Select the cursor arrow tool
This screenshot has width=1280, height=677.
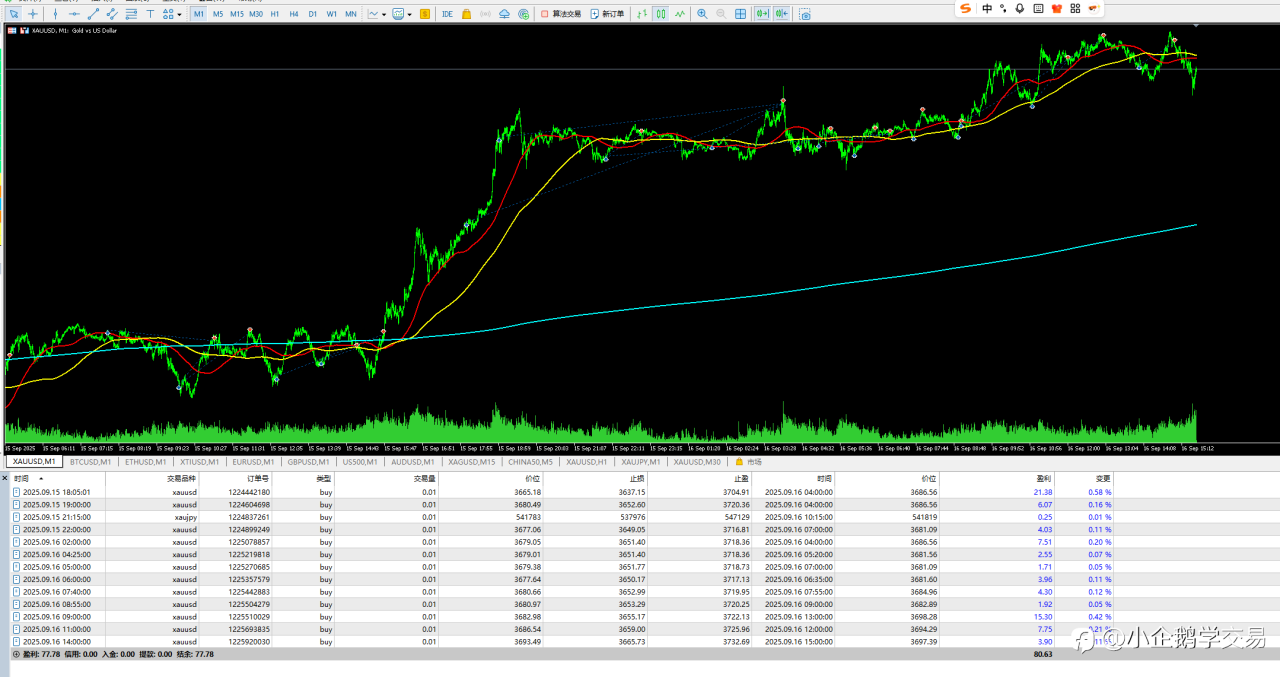[x=14, y=14]
